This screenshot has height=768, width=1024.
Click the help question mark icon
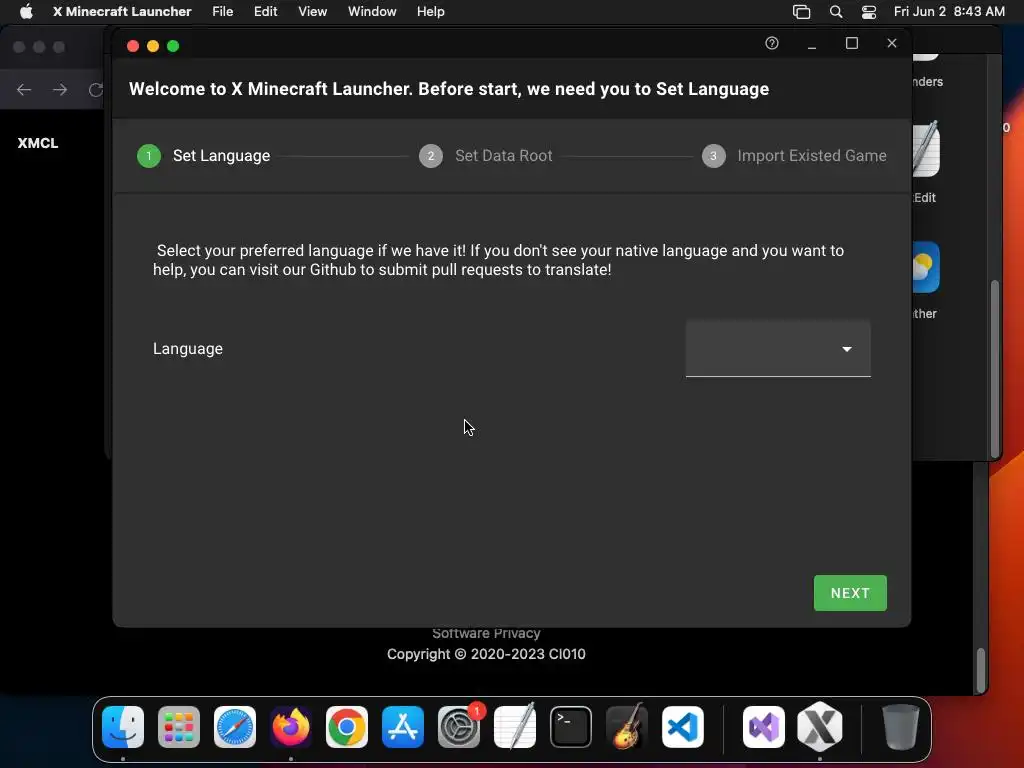point(772,43)
